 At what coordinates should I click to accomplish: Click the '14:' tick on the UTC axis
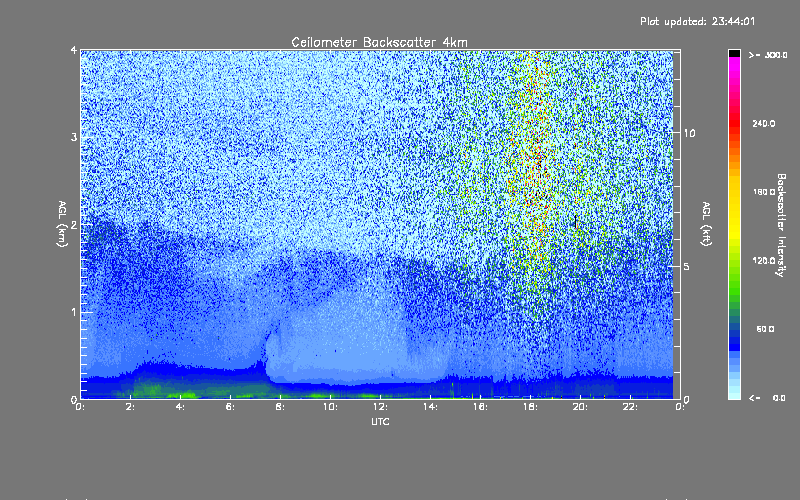coord(431,407)
